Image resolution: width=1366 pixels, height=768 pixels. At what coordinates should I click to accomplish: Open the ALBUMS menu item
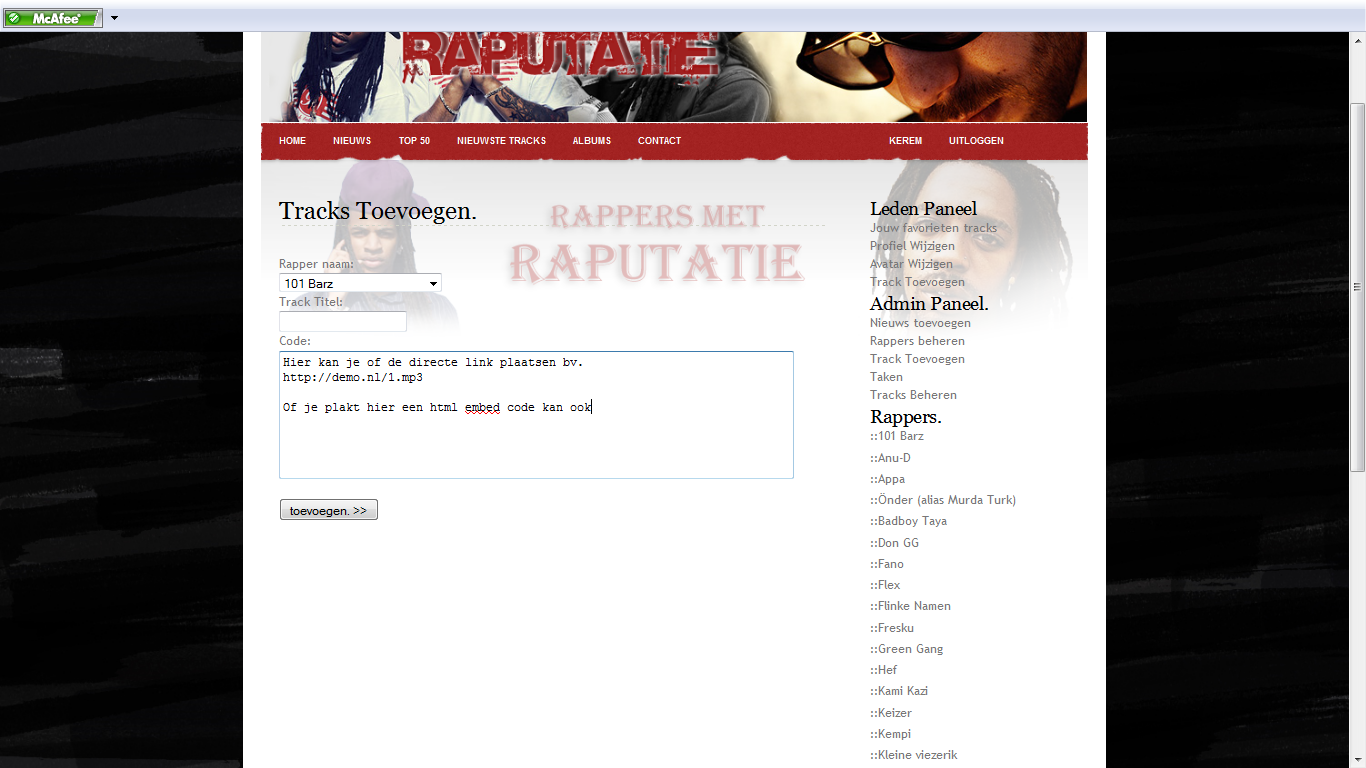(592, 141)
